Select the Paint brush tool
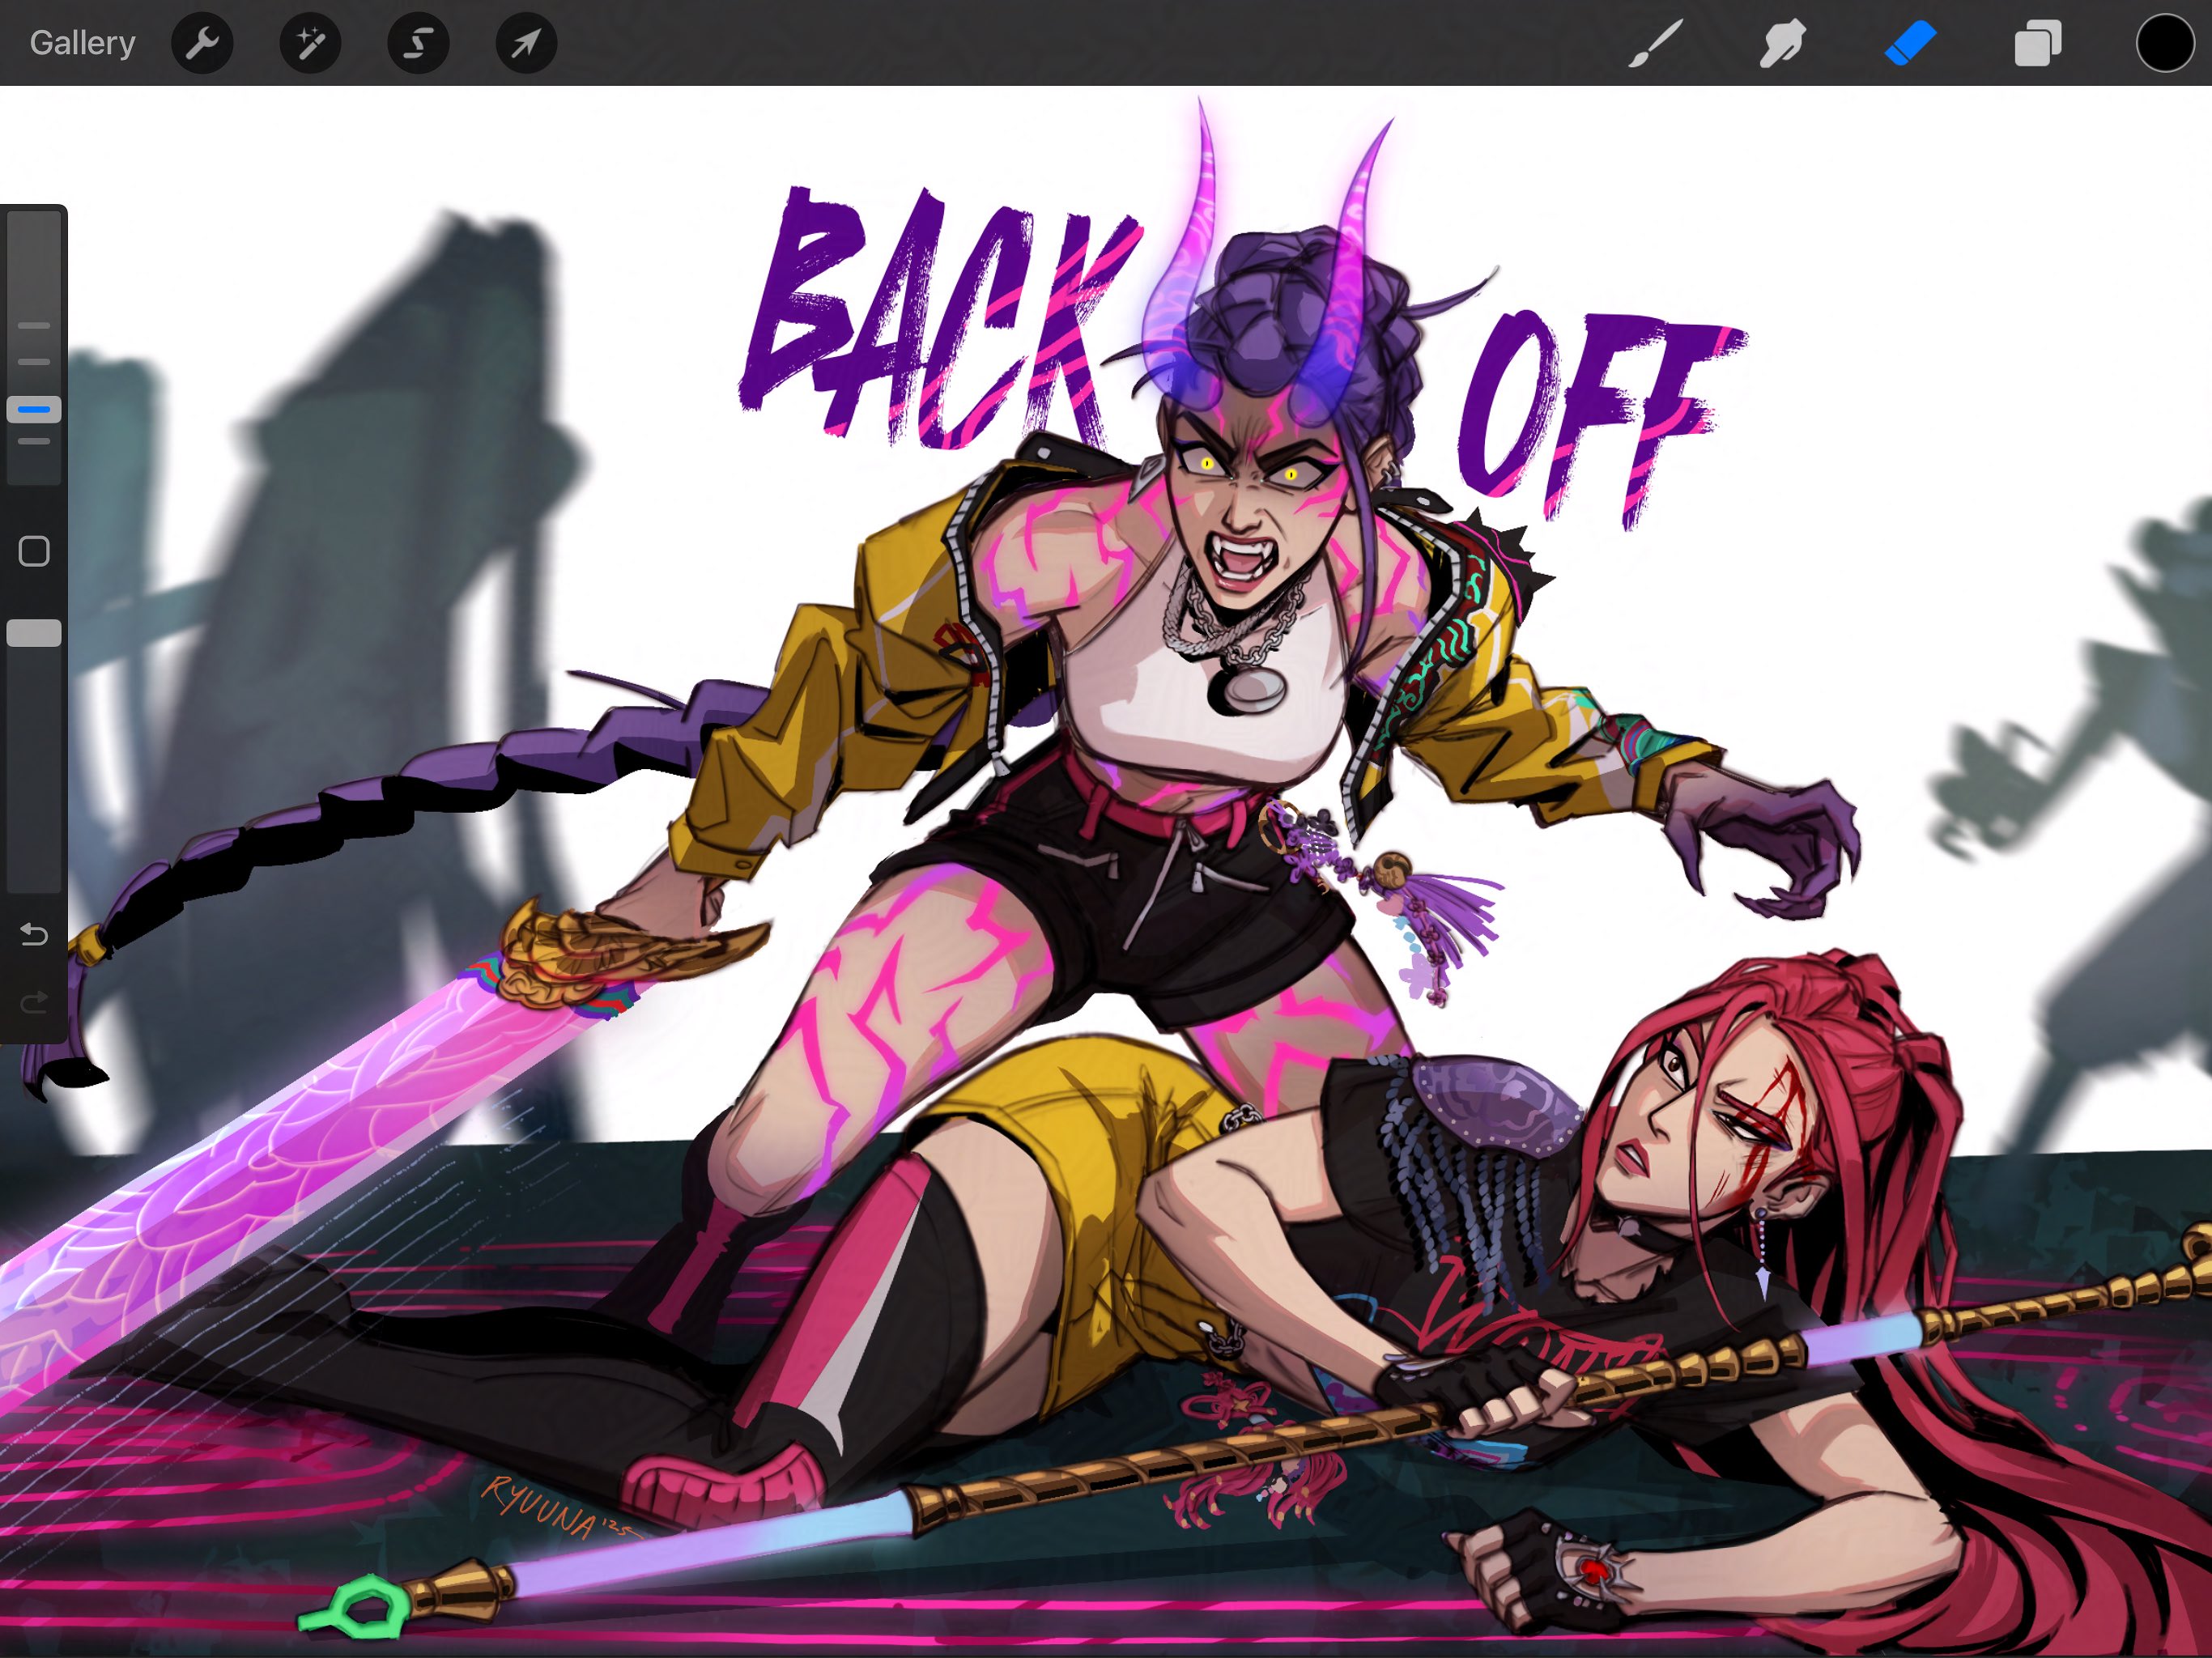The width and height of the screenshot is (2212, 1658). pos(1655,44)
